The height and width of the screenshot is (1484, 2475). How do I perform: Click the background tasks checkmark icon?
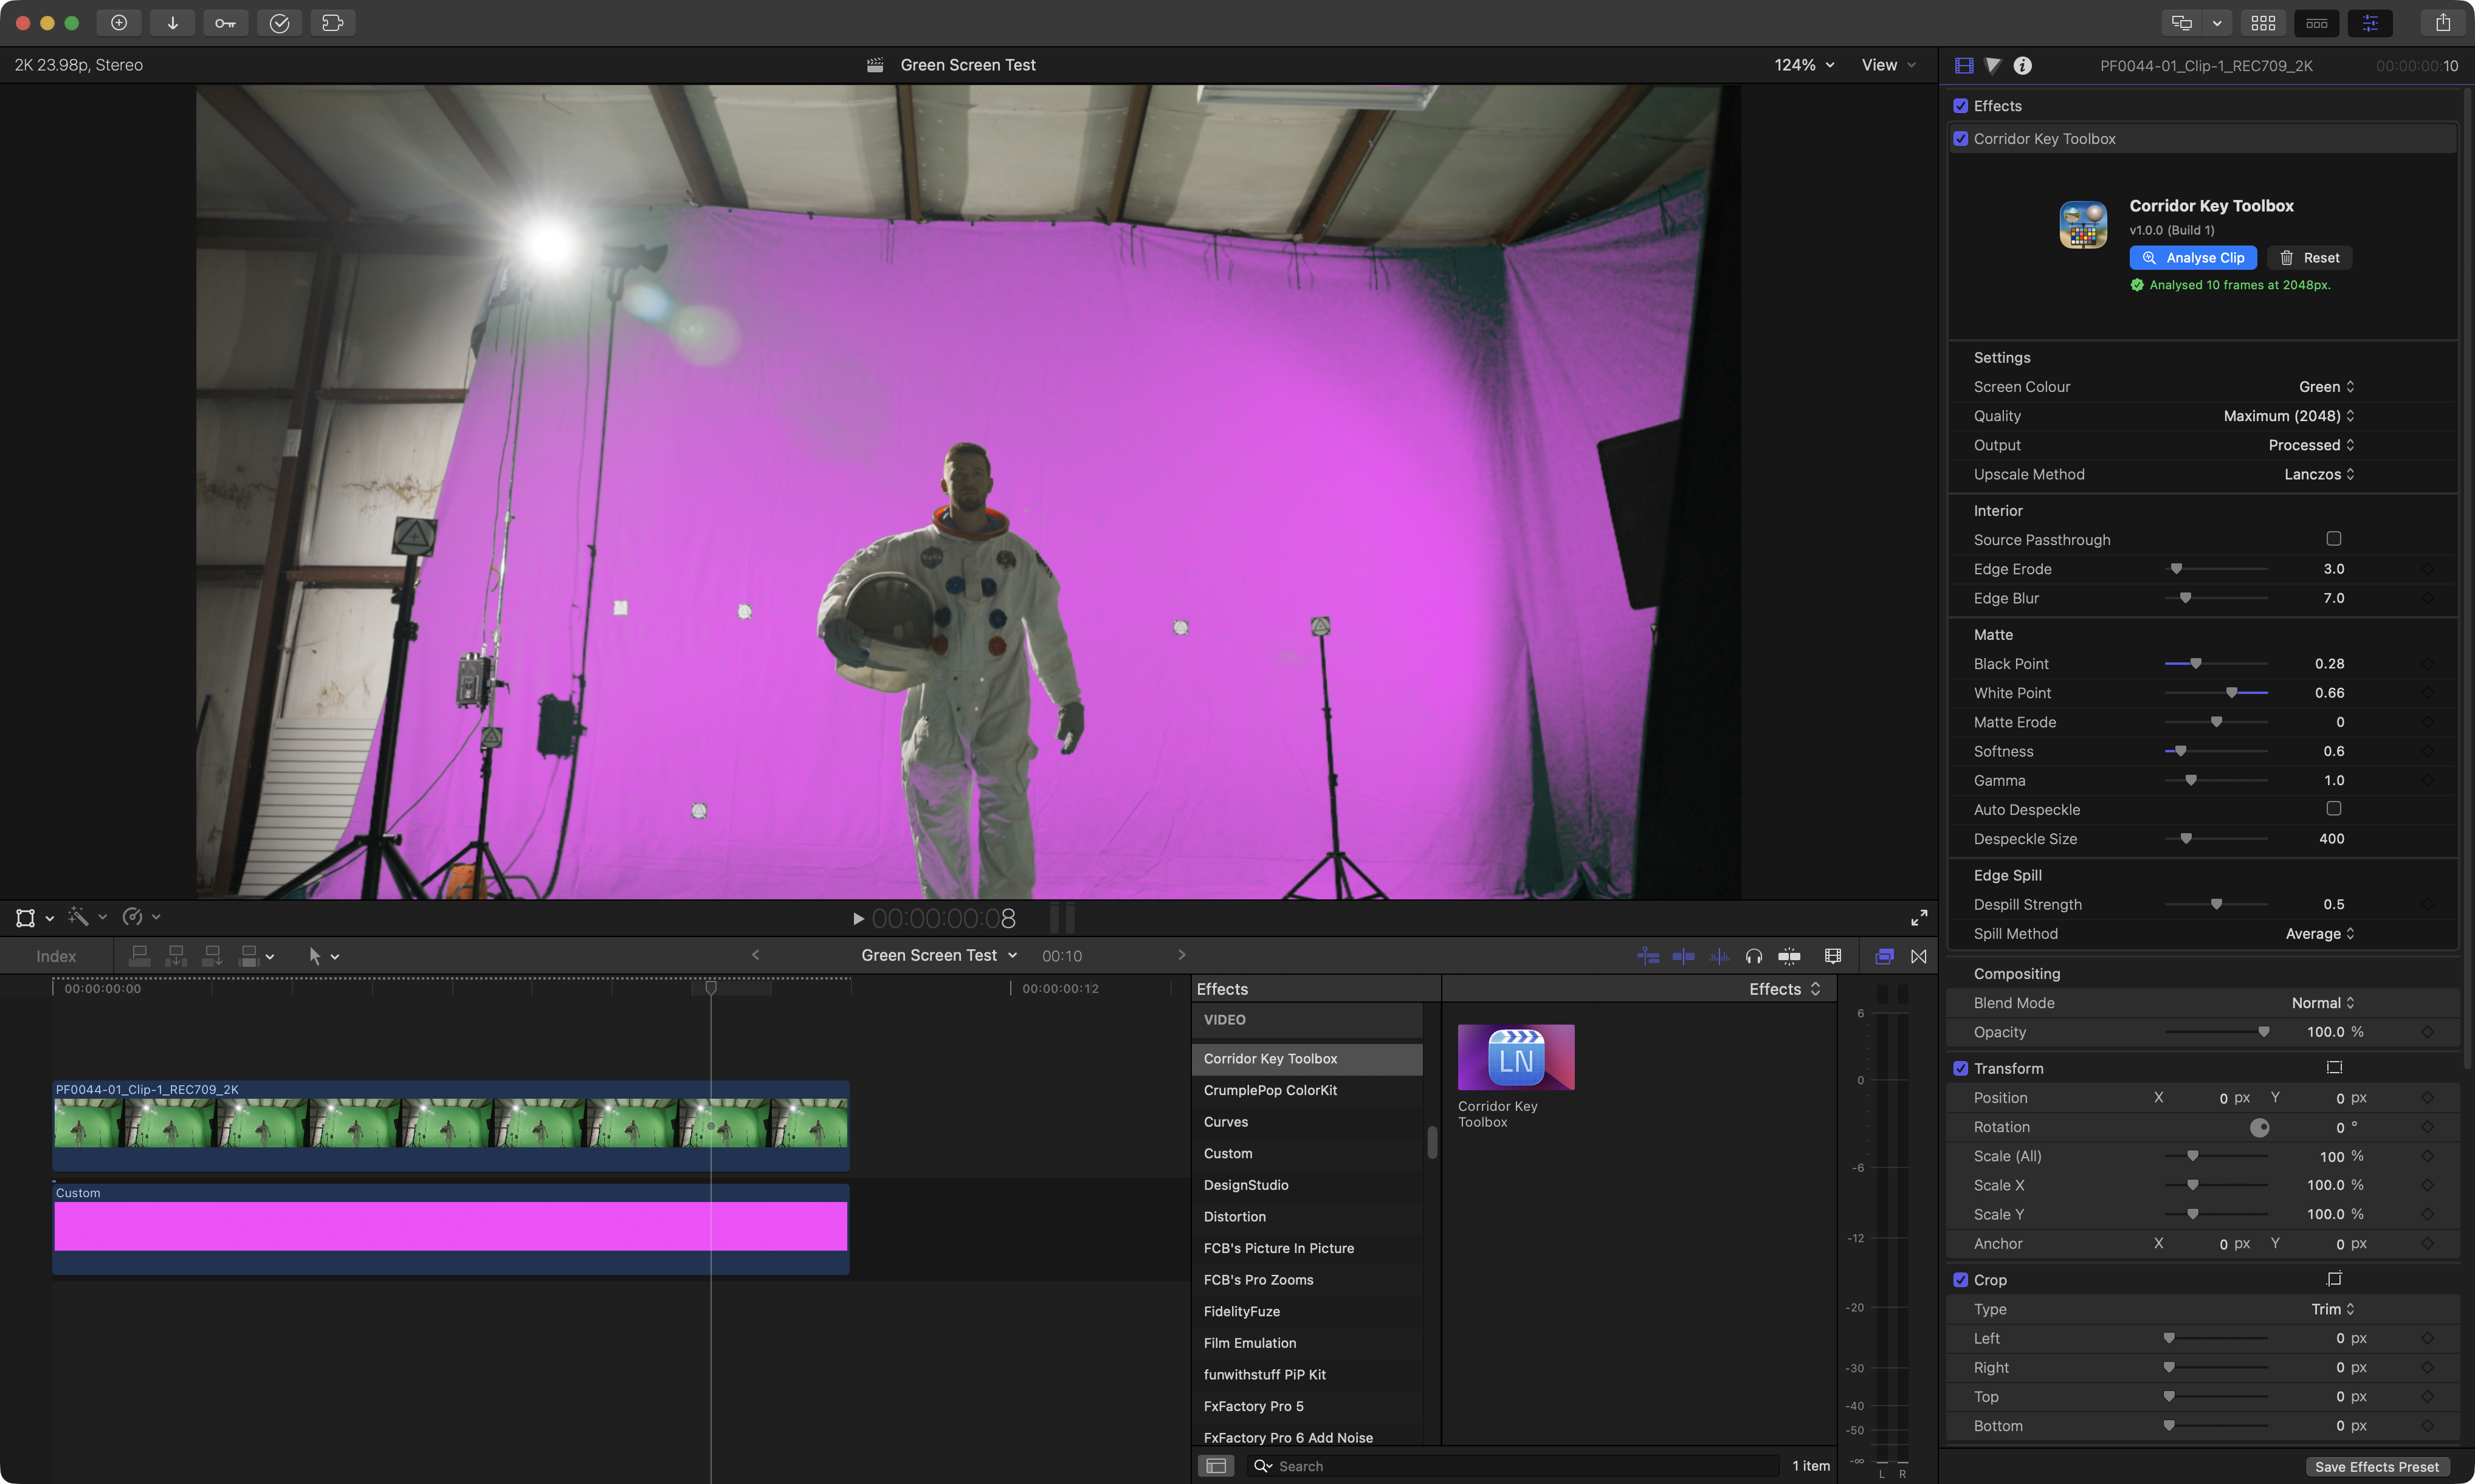(x=279, y=22)
